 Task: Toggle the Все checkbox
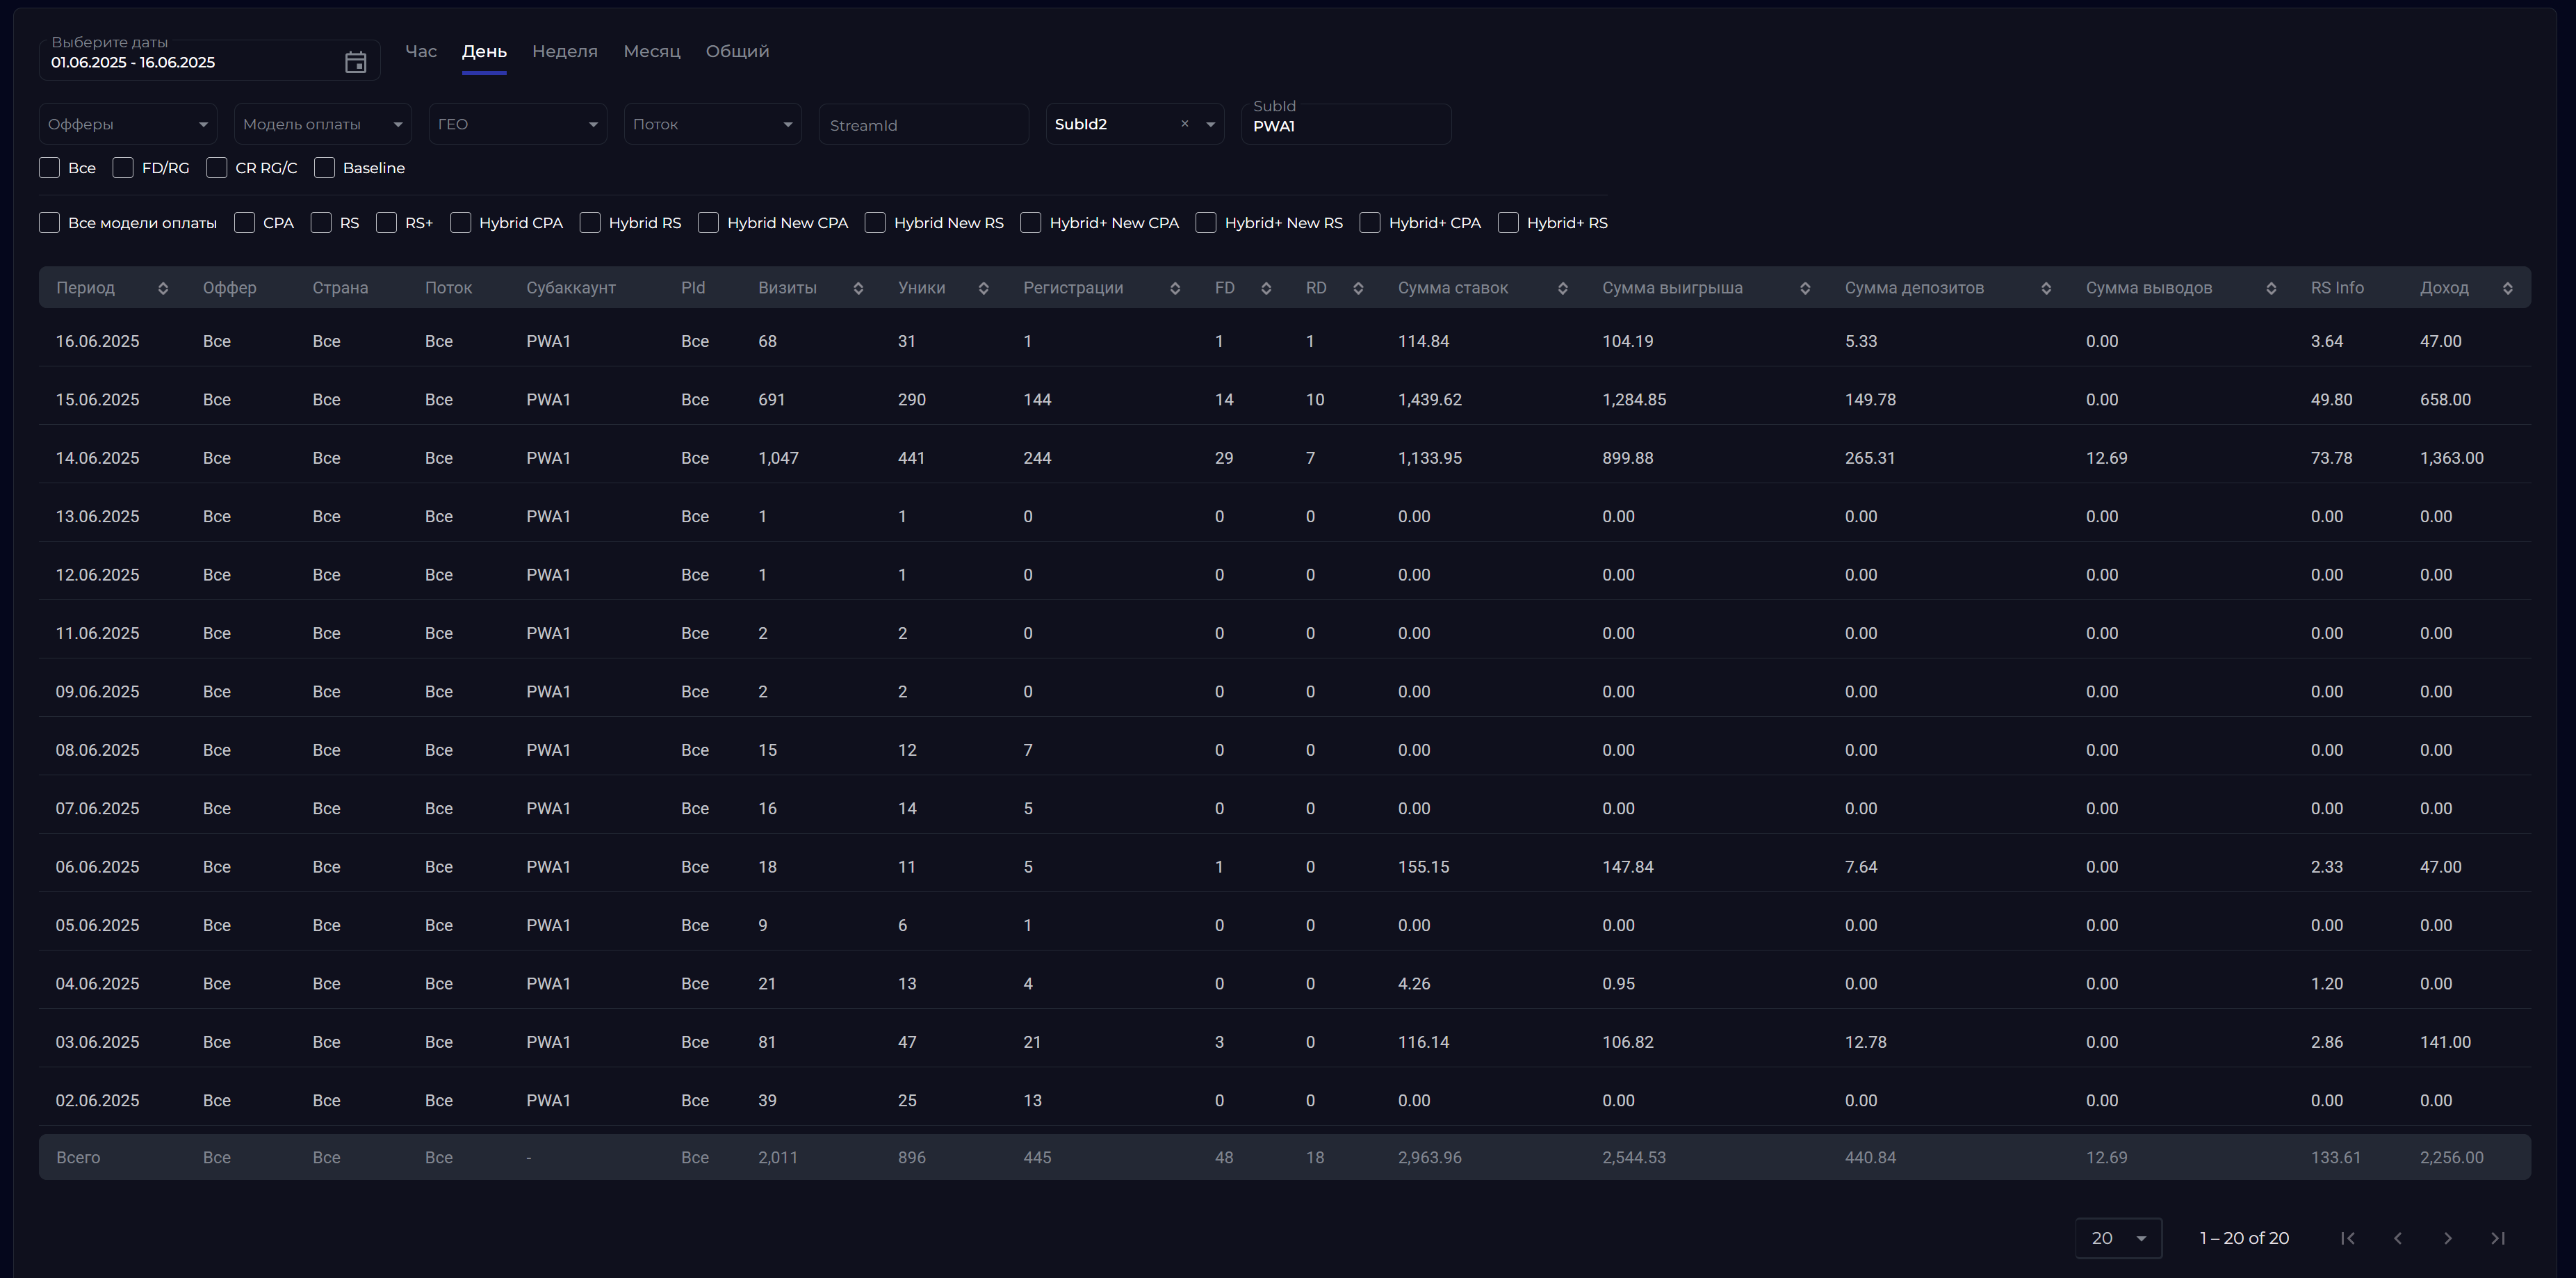(49, 168)
